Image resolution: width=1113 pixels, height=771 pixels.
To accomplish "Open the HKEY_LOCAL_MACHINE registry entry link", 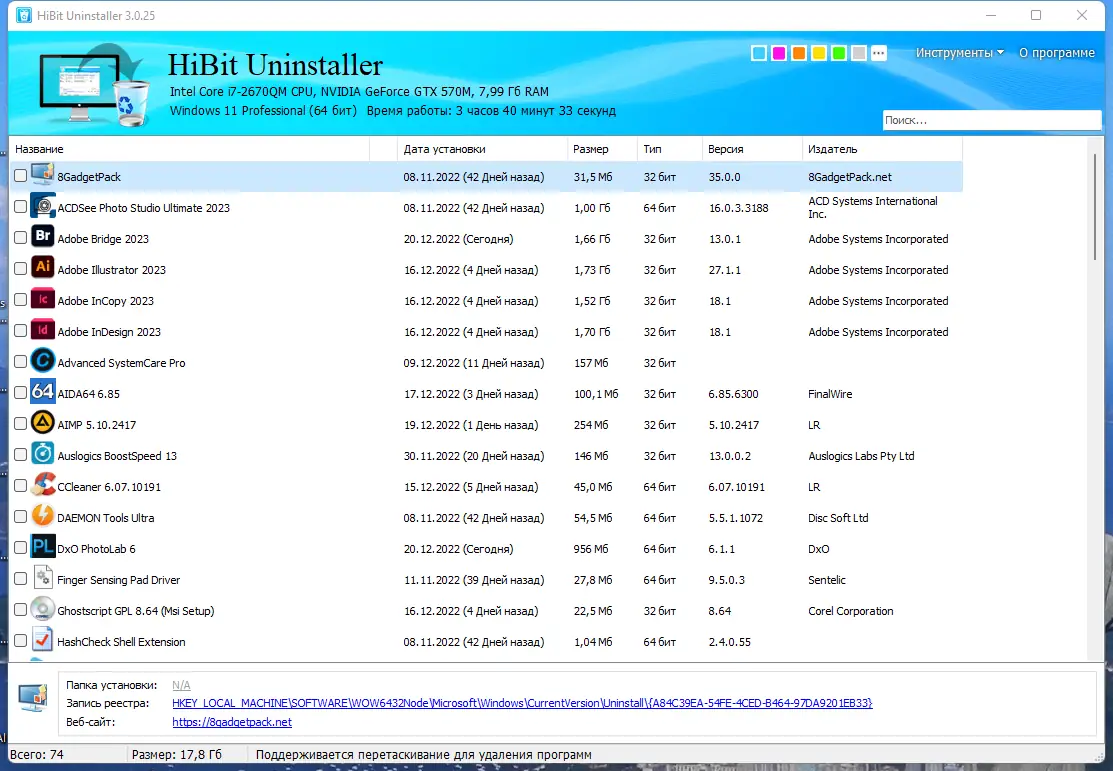I will (521, 702).
